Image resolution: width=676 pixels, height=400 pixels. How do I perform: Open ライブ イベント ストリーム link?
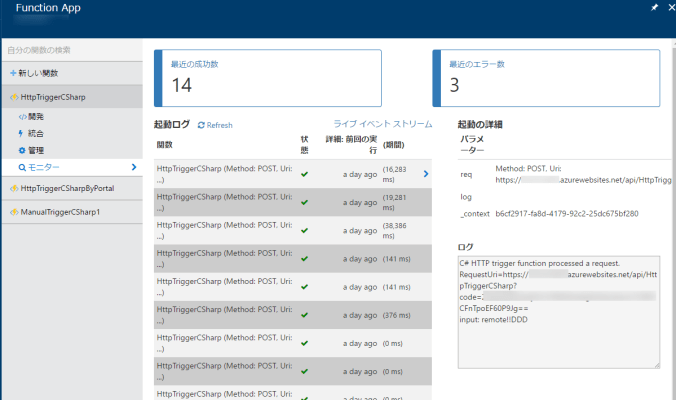(383, 124)
